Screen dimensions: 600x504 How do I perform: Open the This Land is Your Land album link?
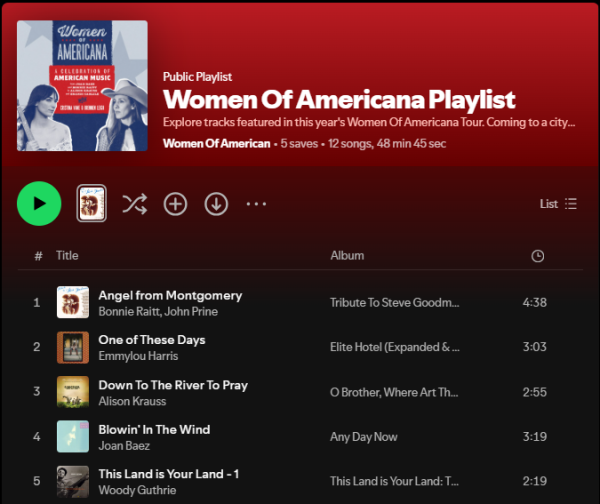[x=394, y=481]
